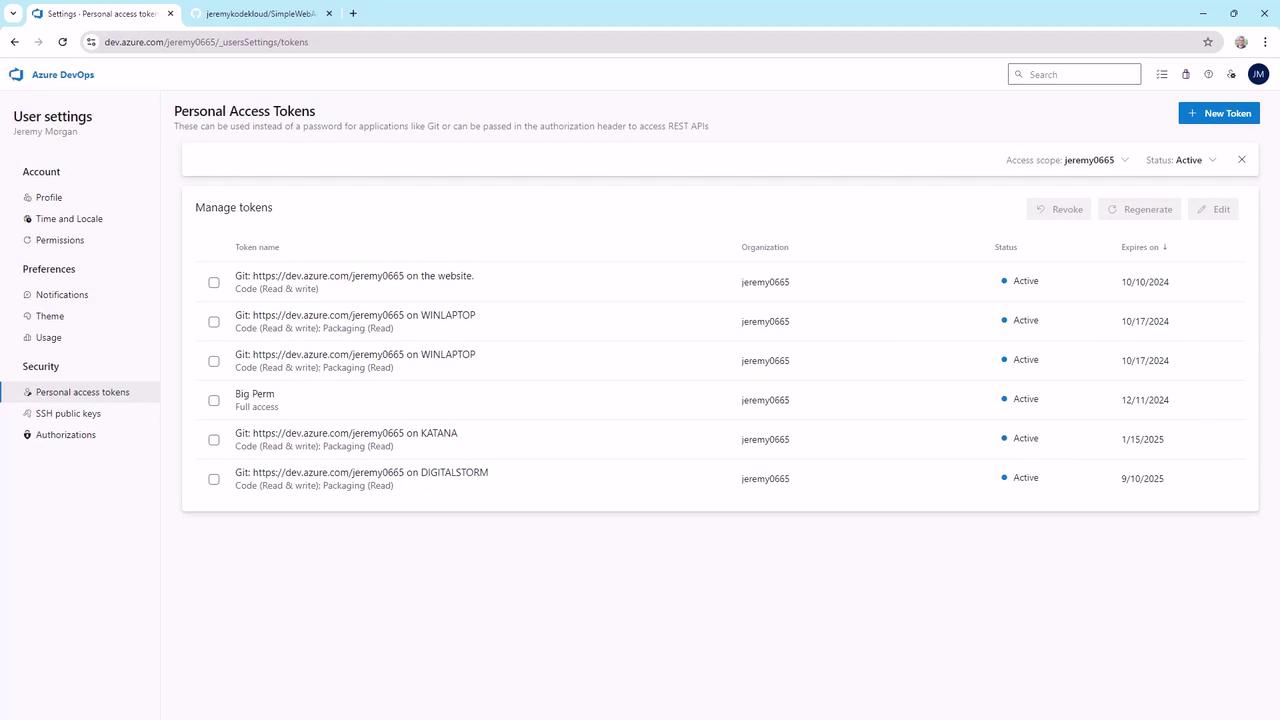
Task: Click the 'Manage tokens' heading
Action: coord(234,208)
